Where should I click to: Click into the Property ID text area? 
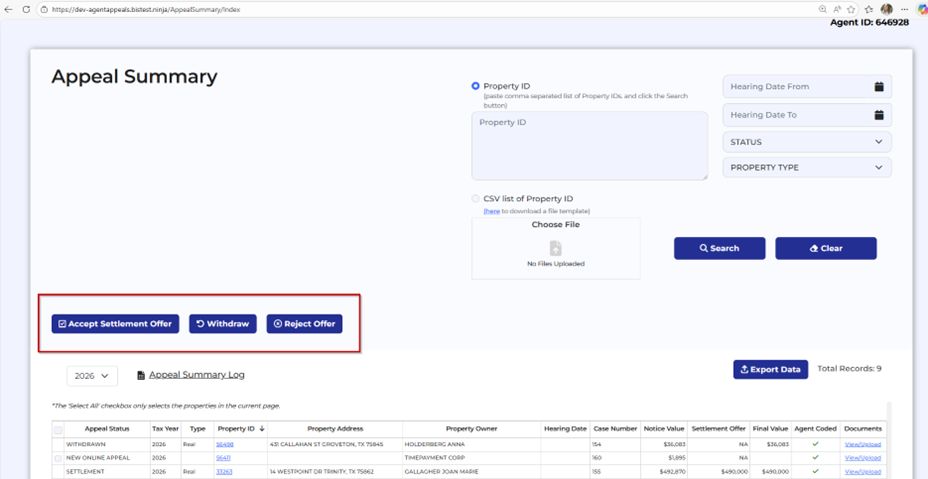(x=589, y=146)
